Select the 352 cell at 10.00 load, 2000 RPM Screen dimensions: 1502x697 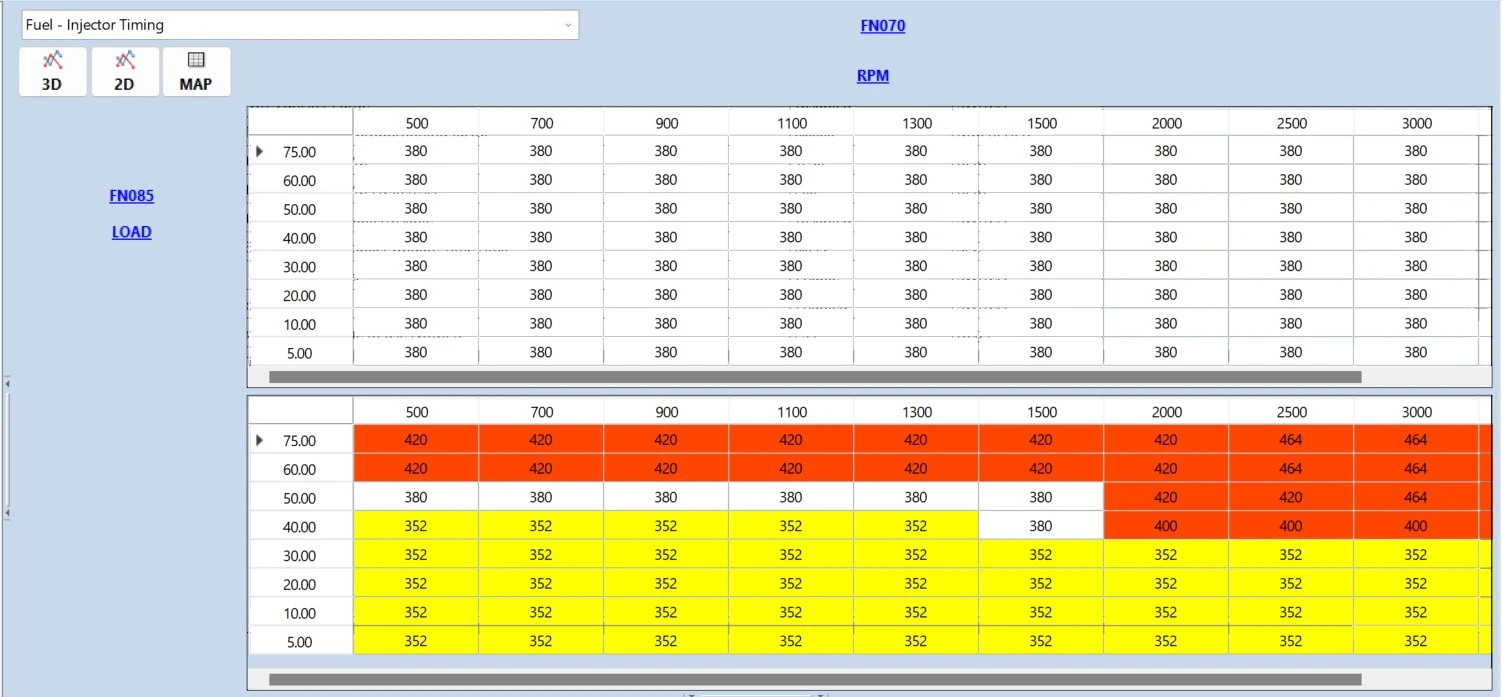[x=1166, y=612]
